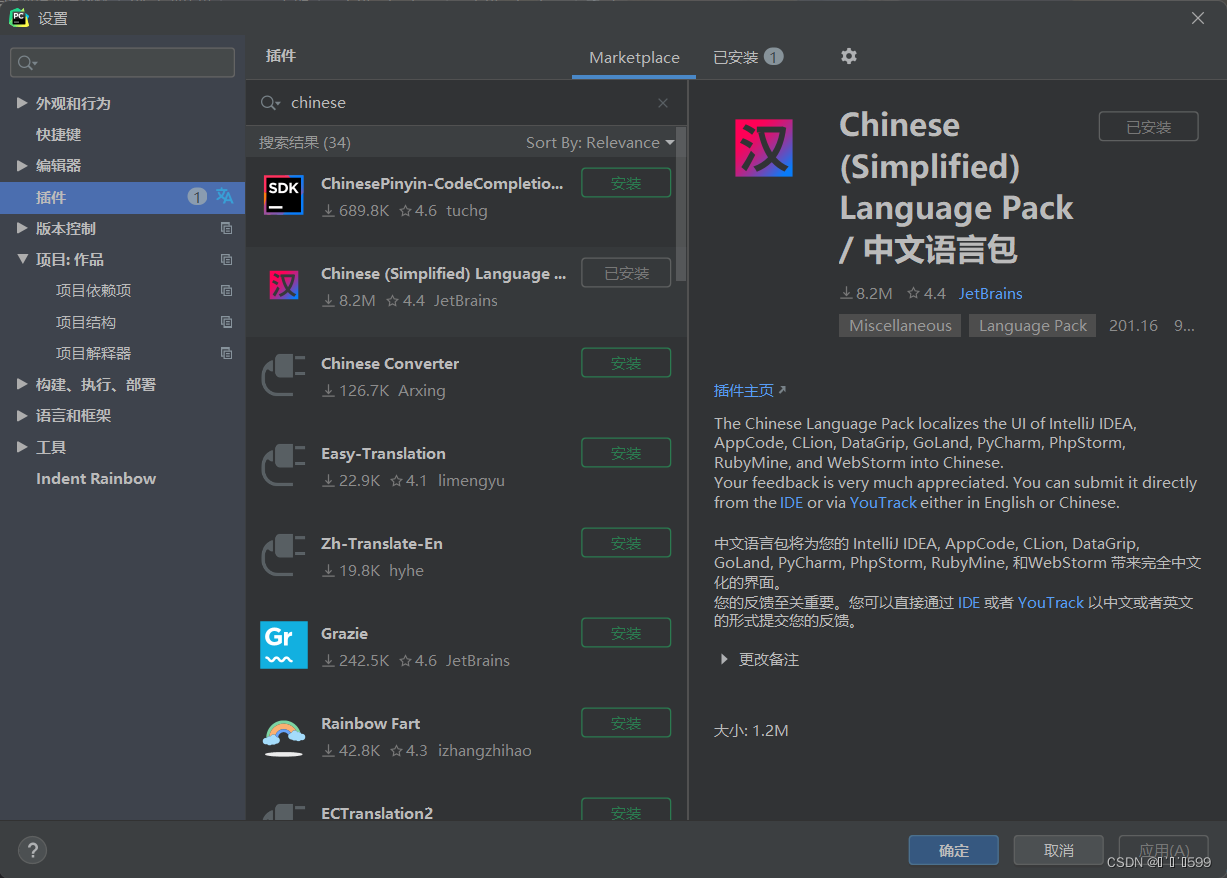Screen dimensions: 1227x878
Task: Click the 已安装 button on the Language Pack row
Action: pyautogui.click(x=626, y=273)
